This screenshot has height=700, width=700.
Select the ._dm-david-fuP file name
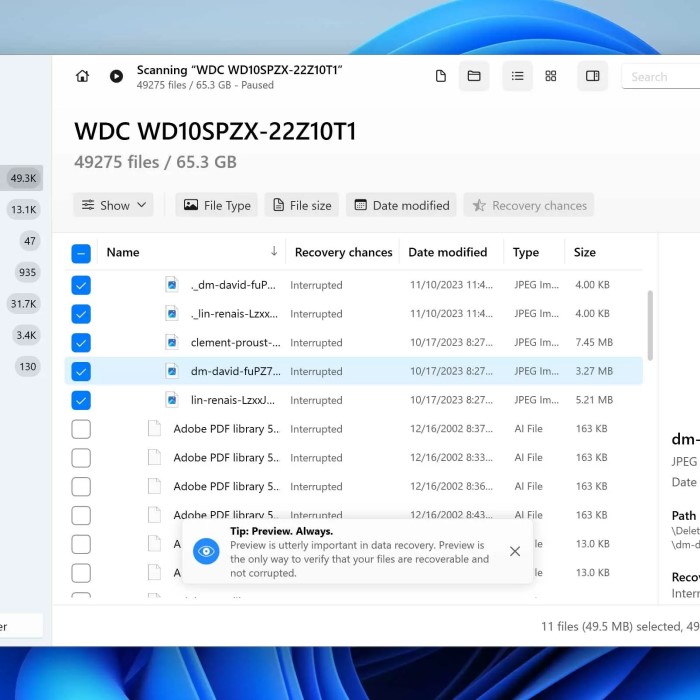(233, 285)
